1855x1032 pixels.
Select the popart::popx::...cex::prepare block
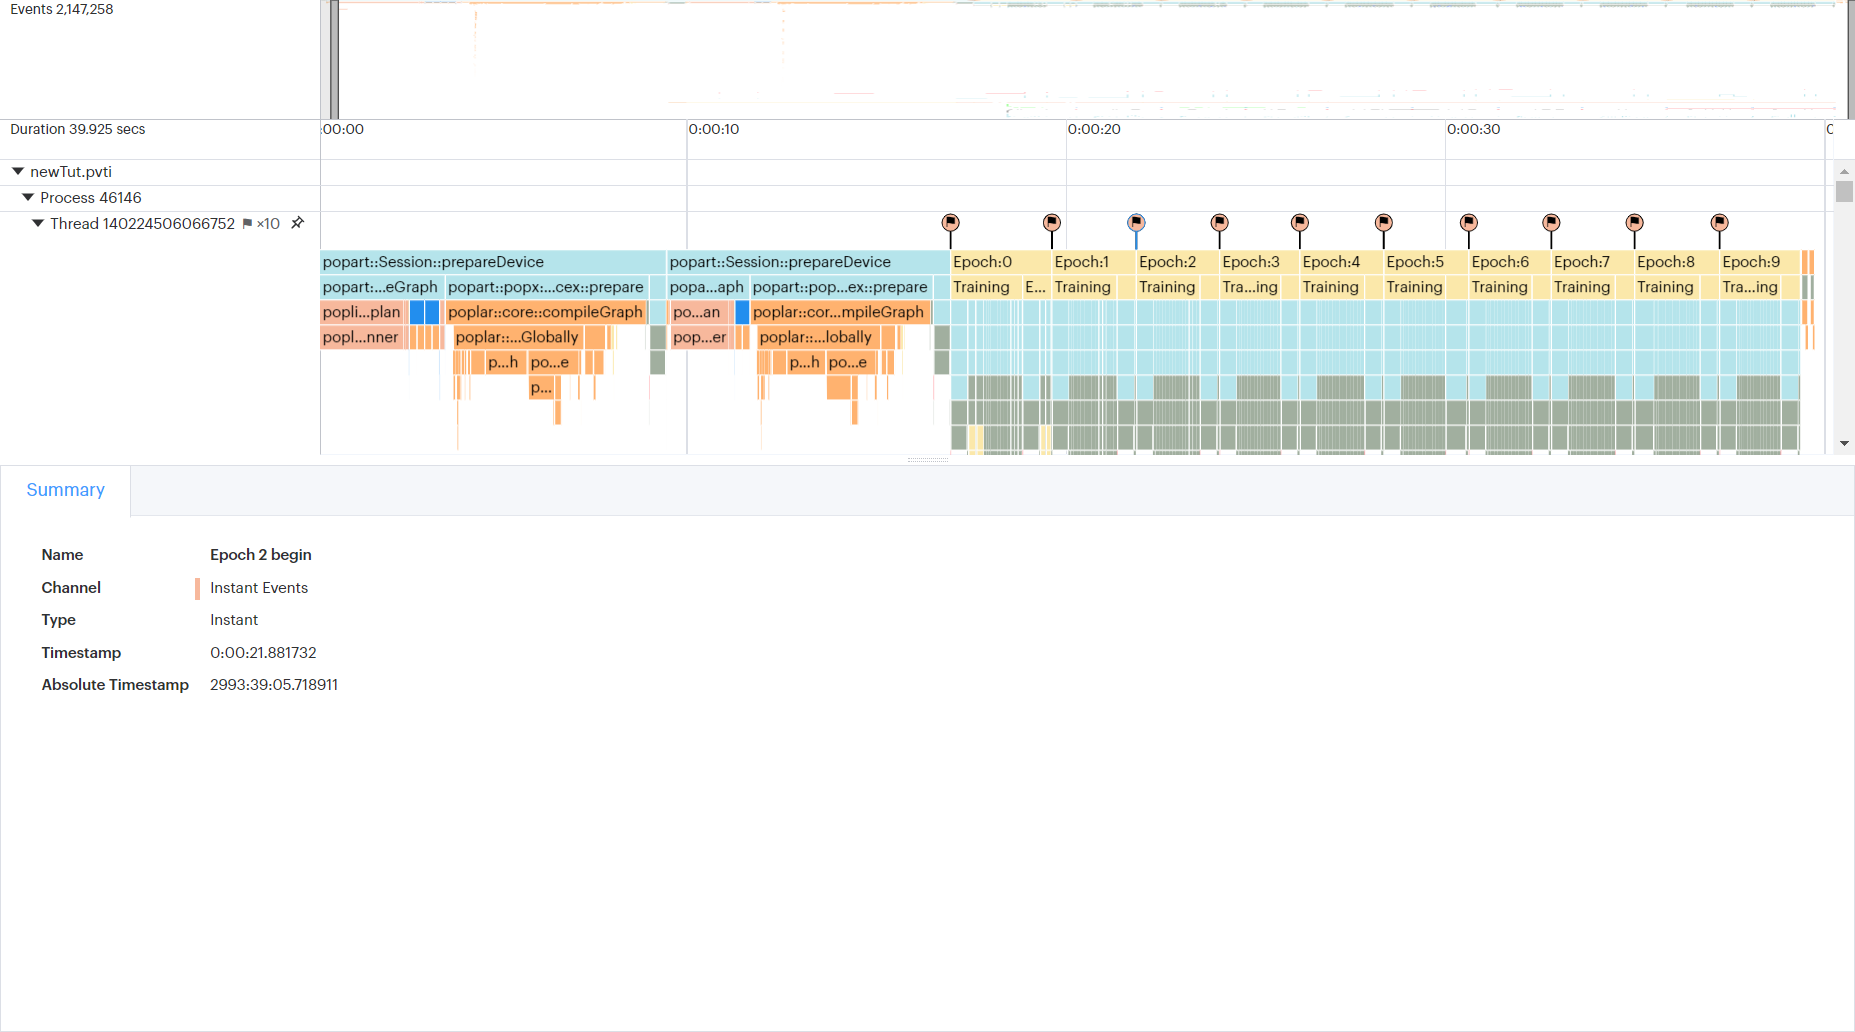tap(546, 287)
